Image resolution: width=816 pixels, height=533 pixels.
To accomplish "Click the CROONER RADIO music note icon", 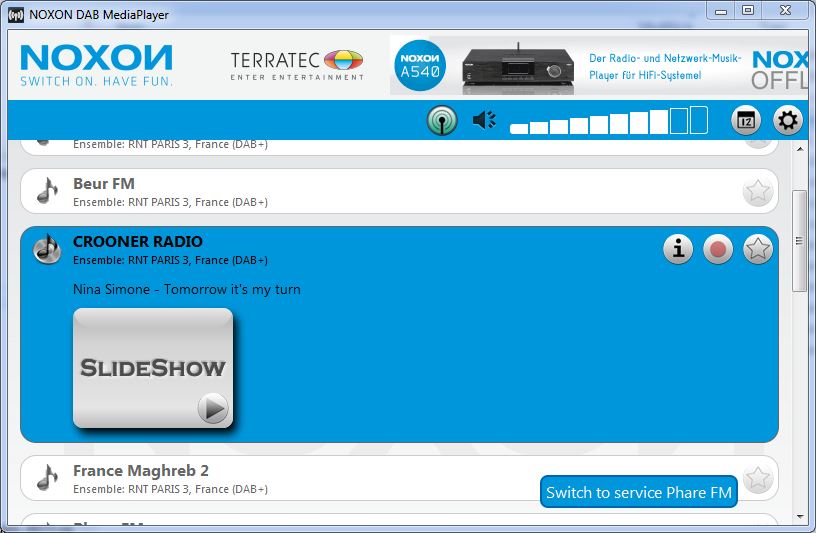I will [47, 249].
